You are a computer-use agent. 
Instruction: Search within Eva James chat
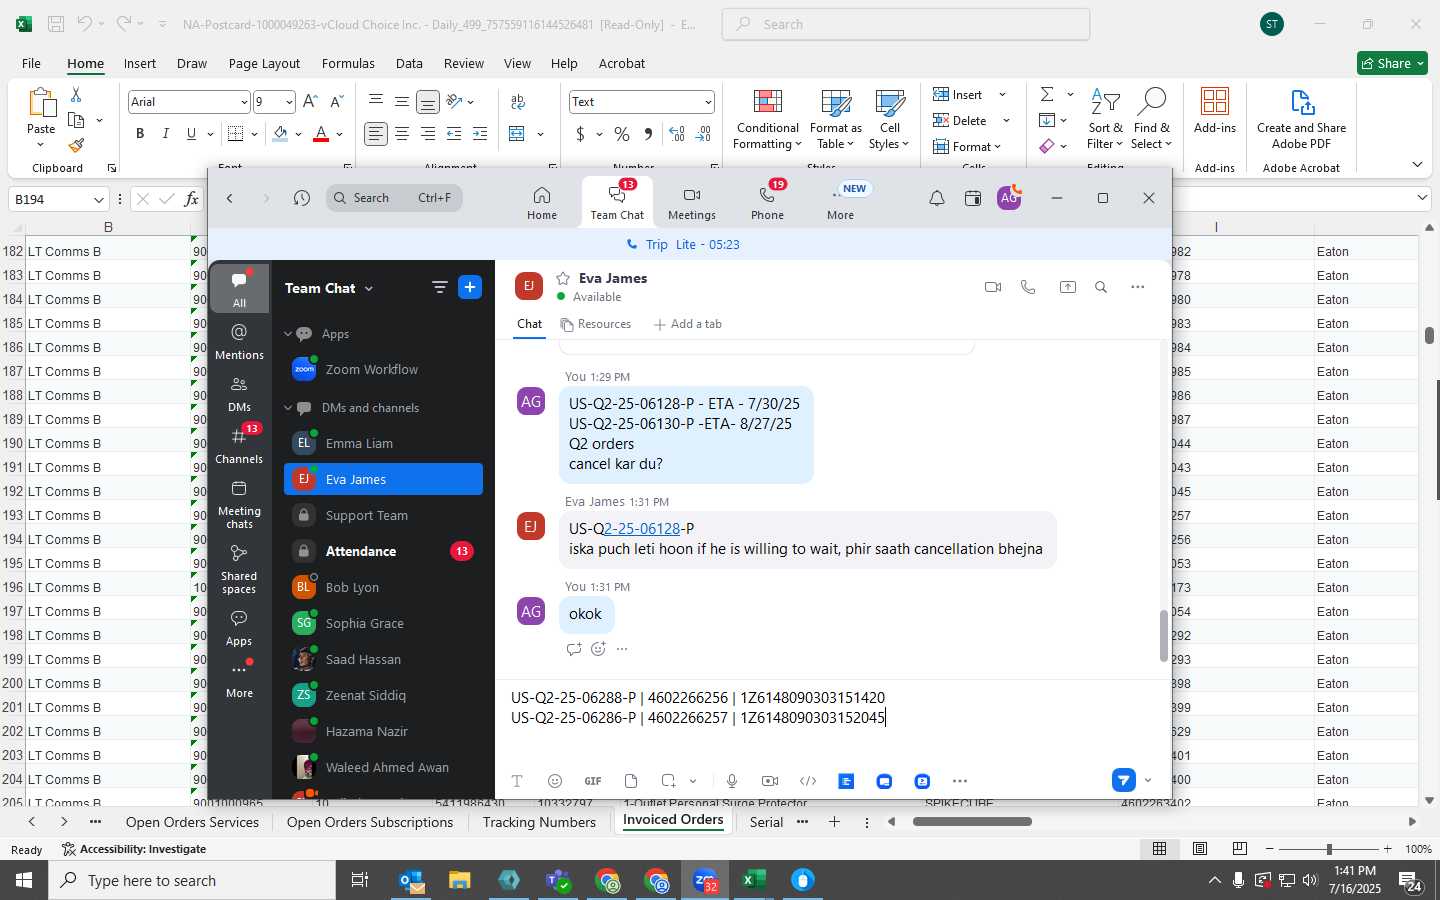[x=1101, y=287]
